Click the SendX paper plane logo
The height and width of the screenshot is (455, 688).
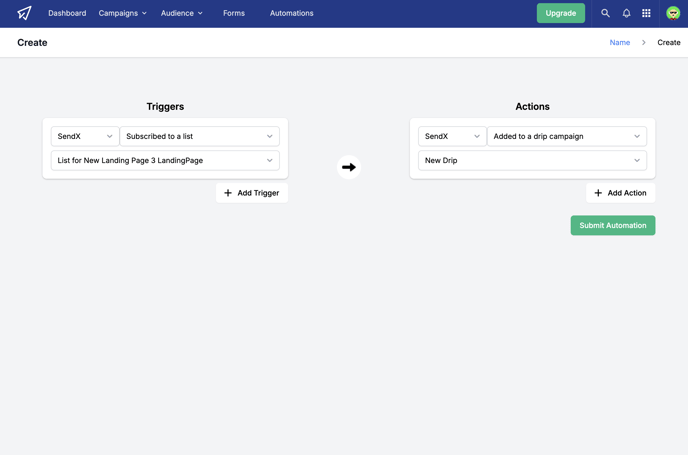click(x=24, y=13)
